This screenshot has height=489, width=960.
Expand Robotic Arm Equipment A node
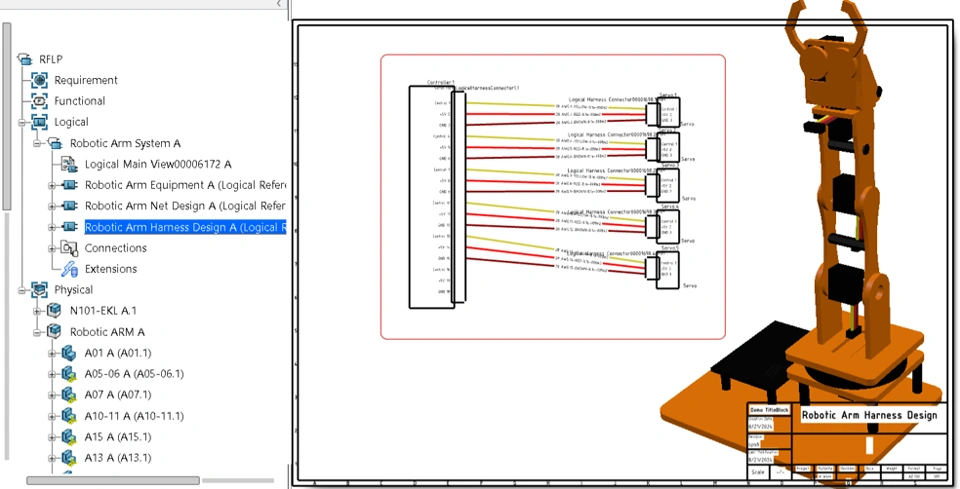51,185
